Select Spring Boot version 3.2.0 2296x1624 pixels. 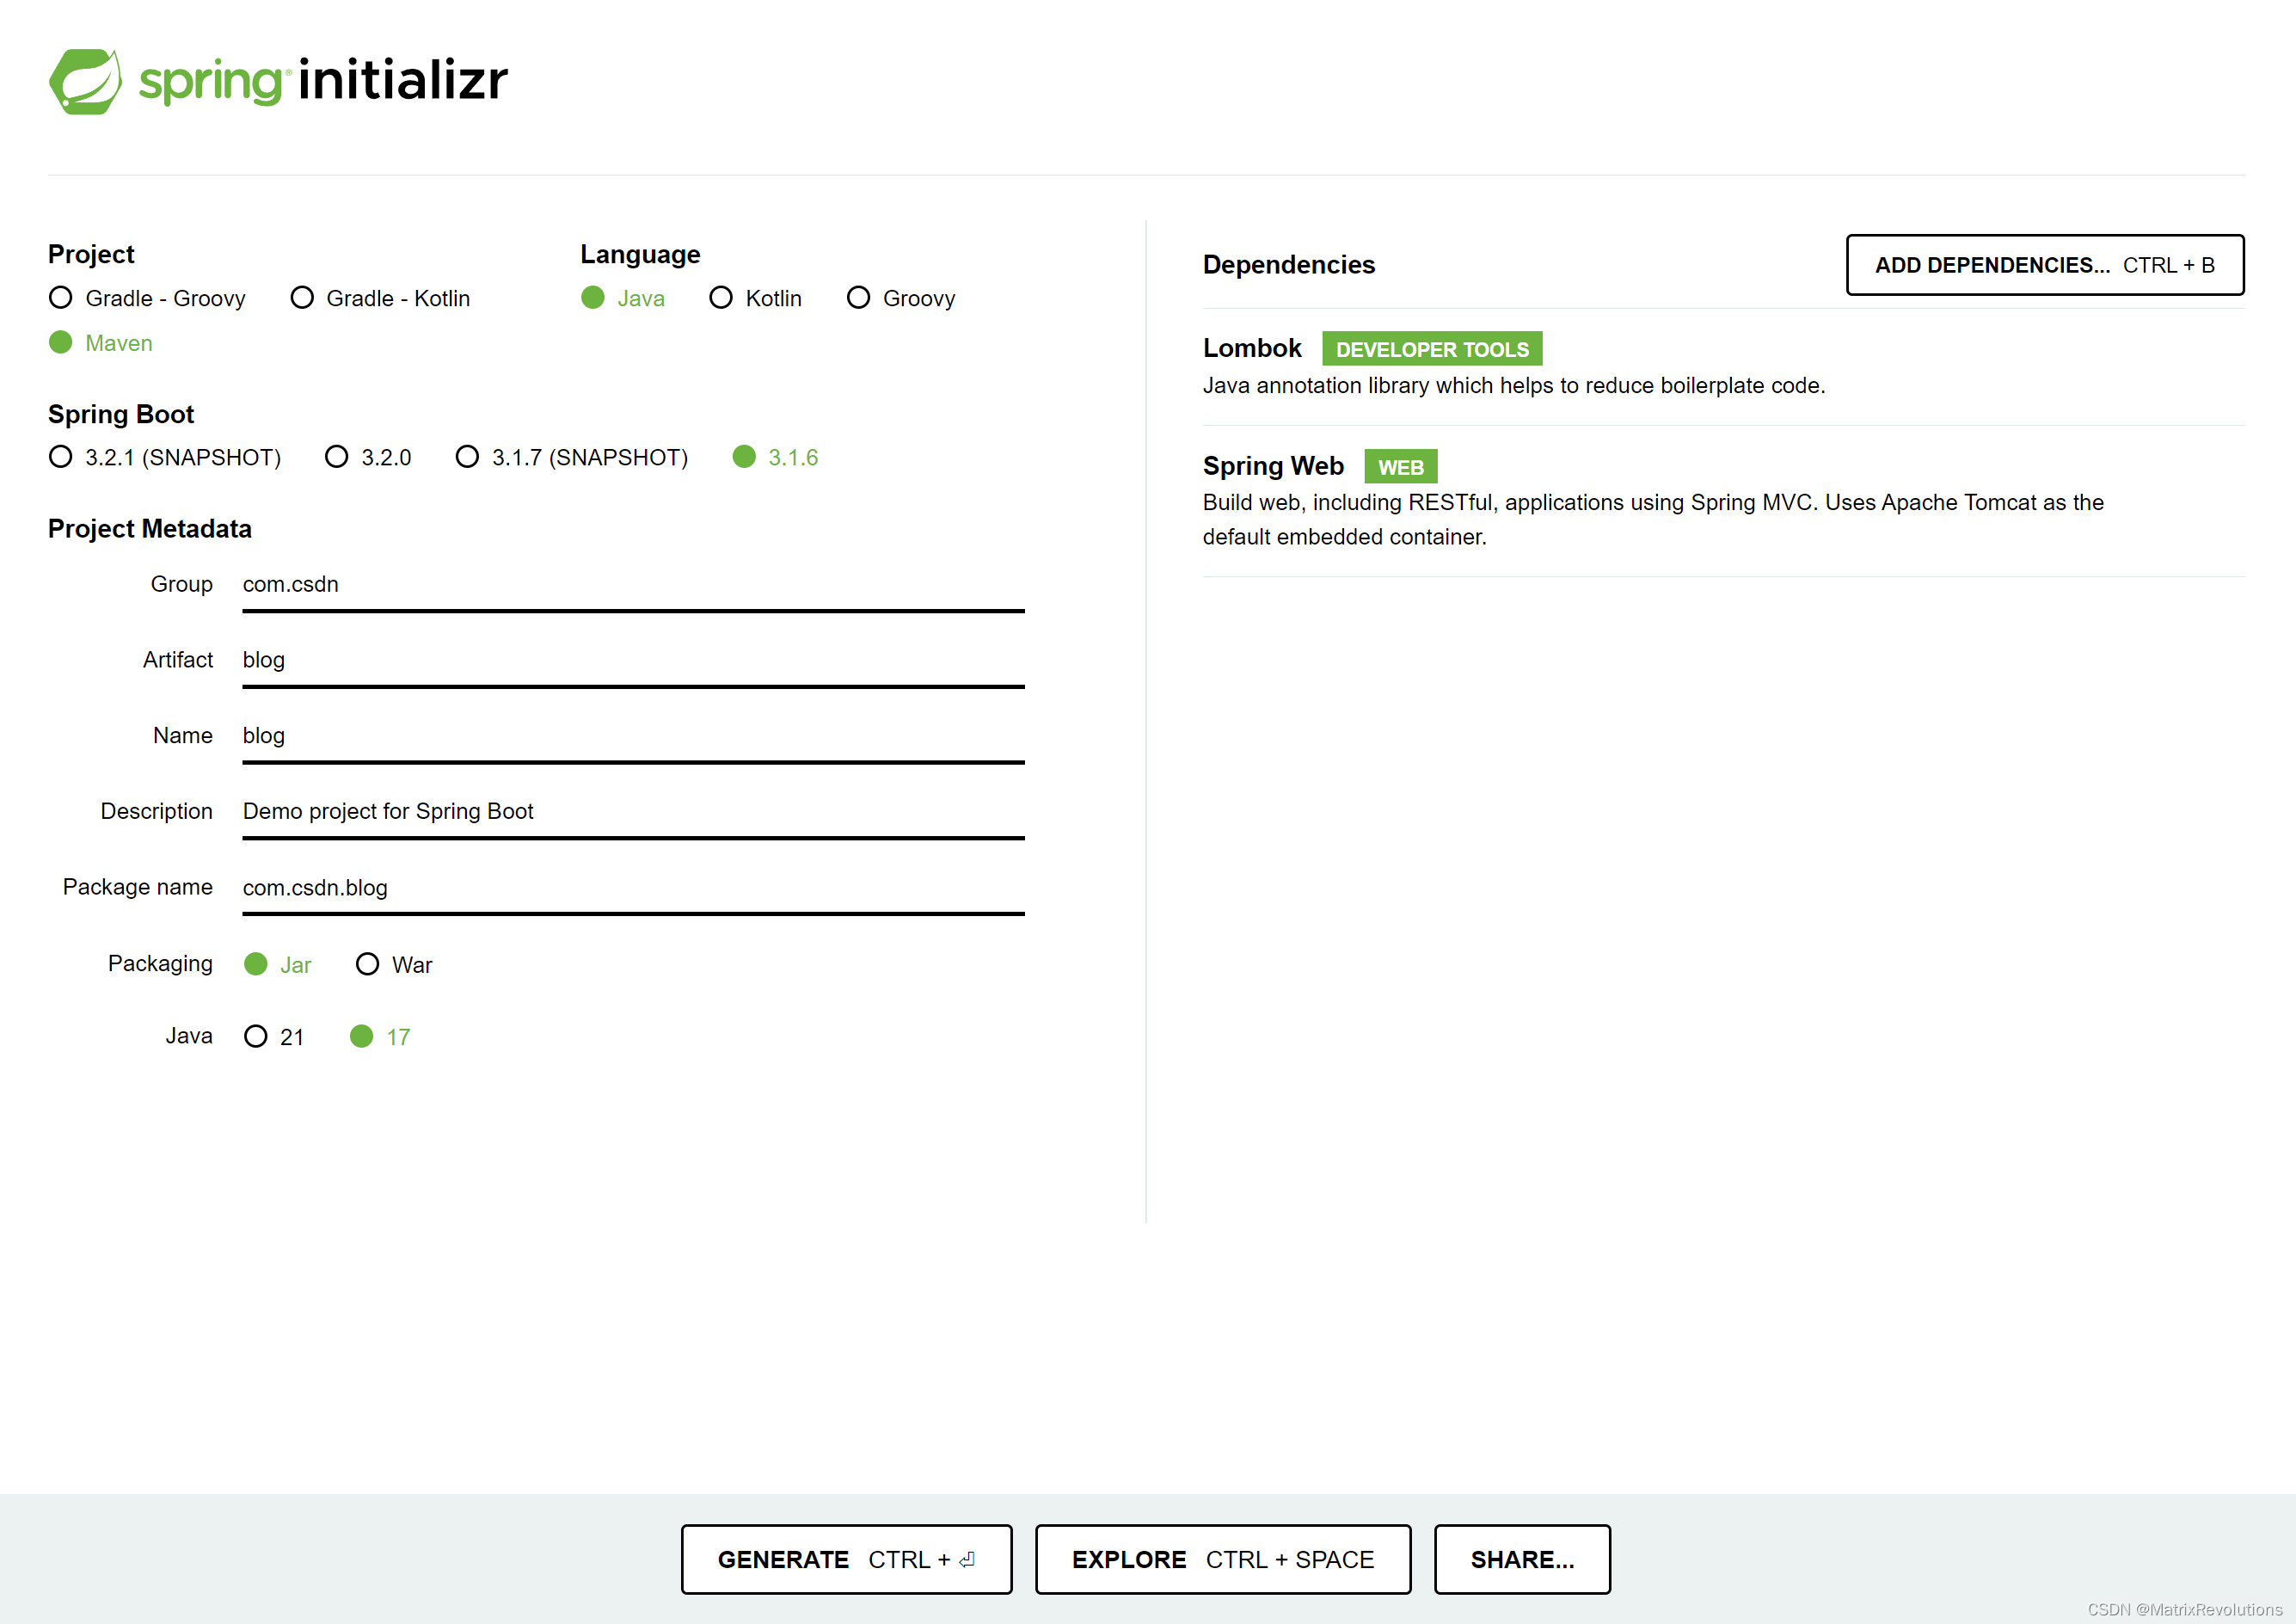pyautogui.click(x=368, y=457)
